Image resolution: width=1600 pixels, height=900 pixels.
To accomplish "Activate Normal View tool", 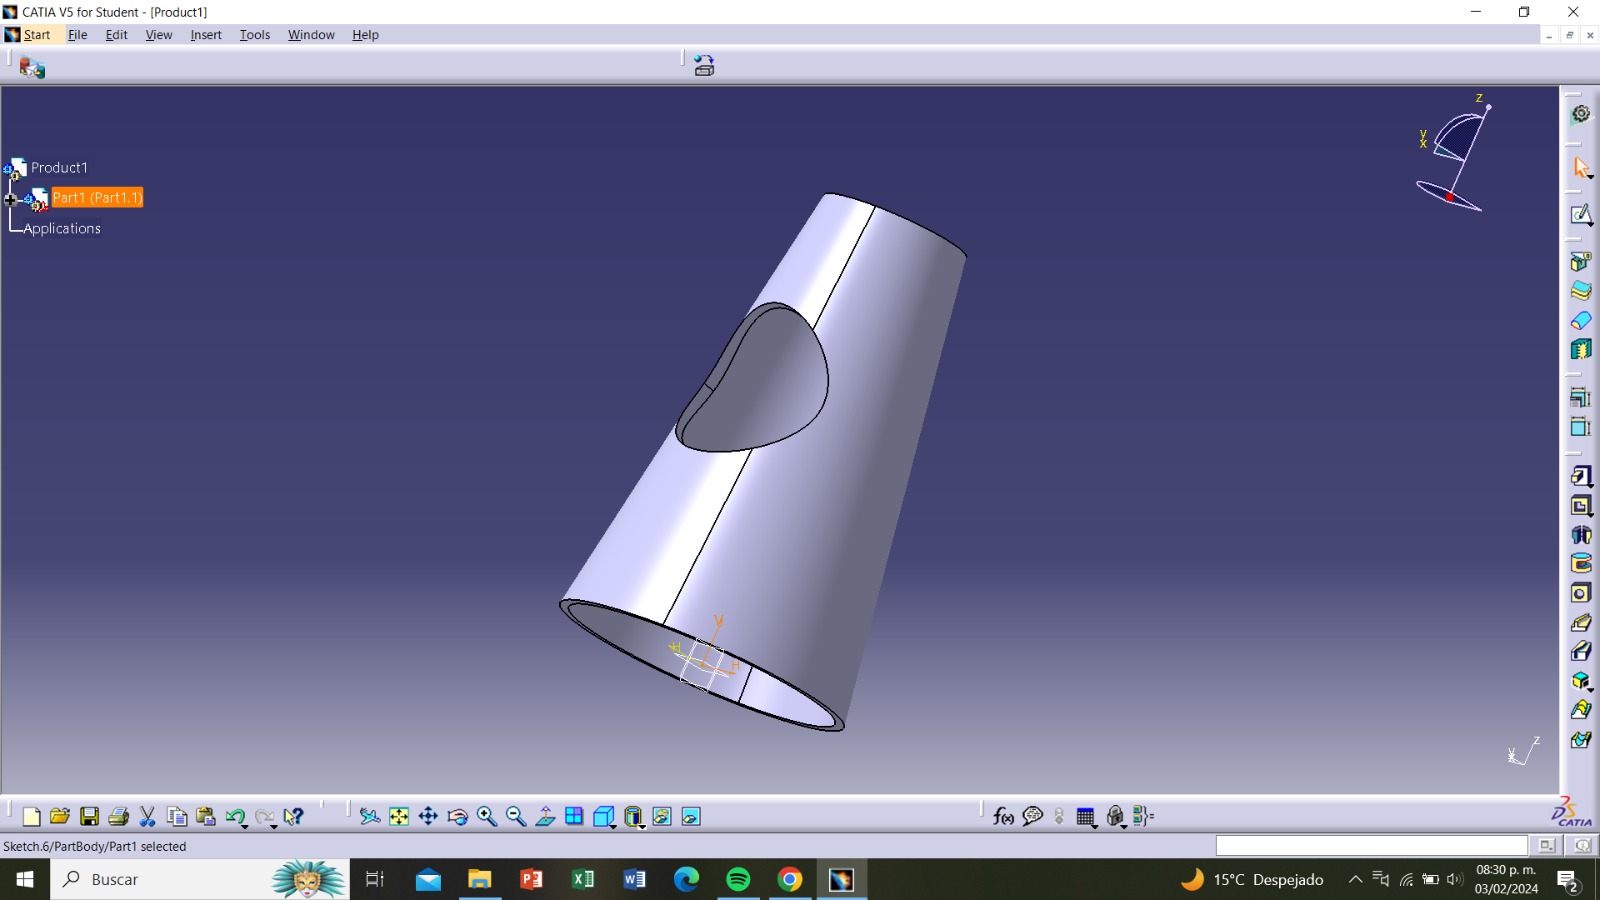I will 545,817.
